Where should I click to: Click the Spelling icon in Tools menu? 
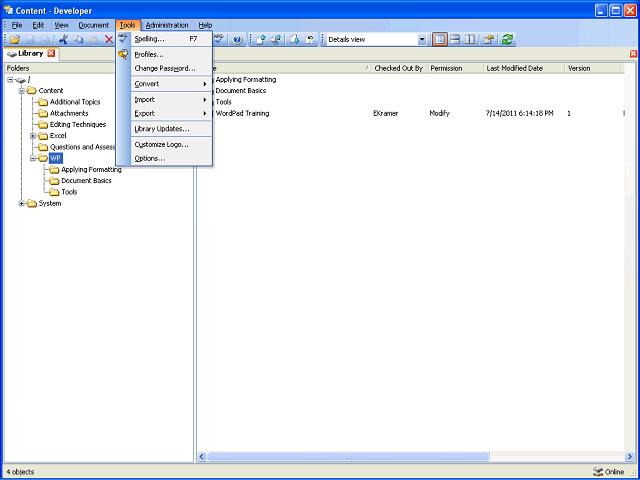coord(123,39)
